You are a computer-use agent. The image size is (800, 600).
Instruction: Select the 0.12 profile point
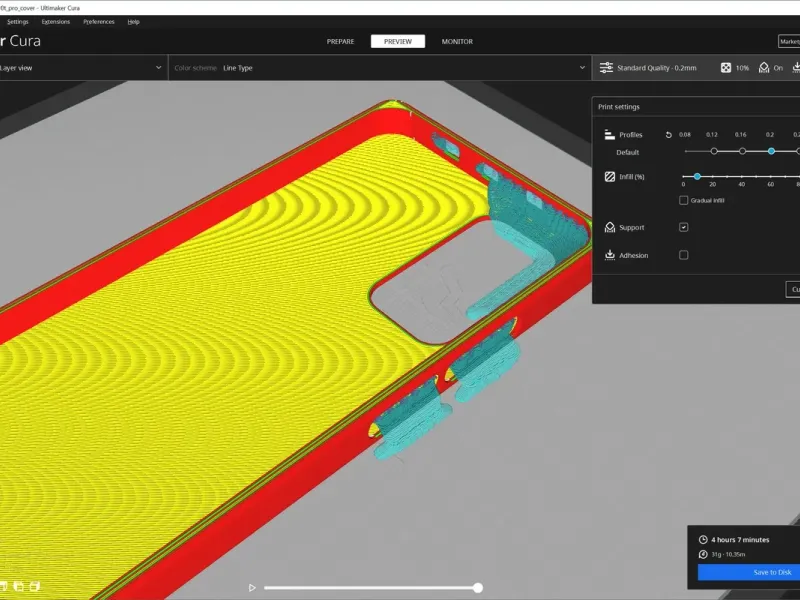point(714,151)
